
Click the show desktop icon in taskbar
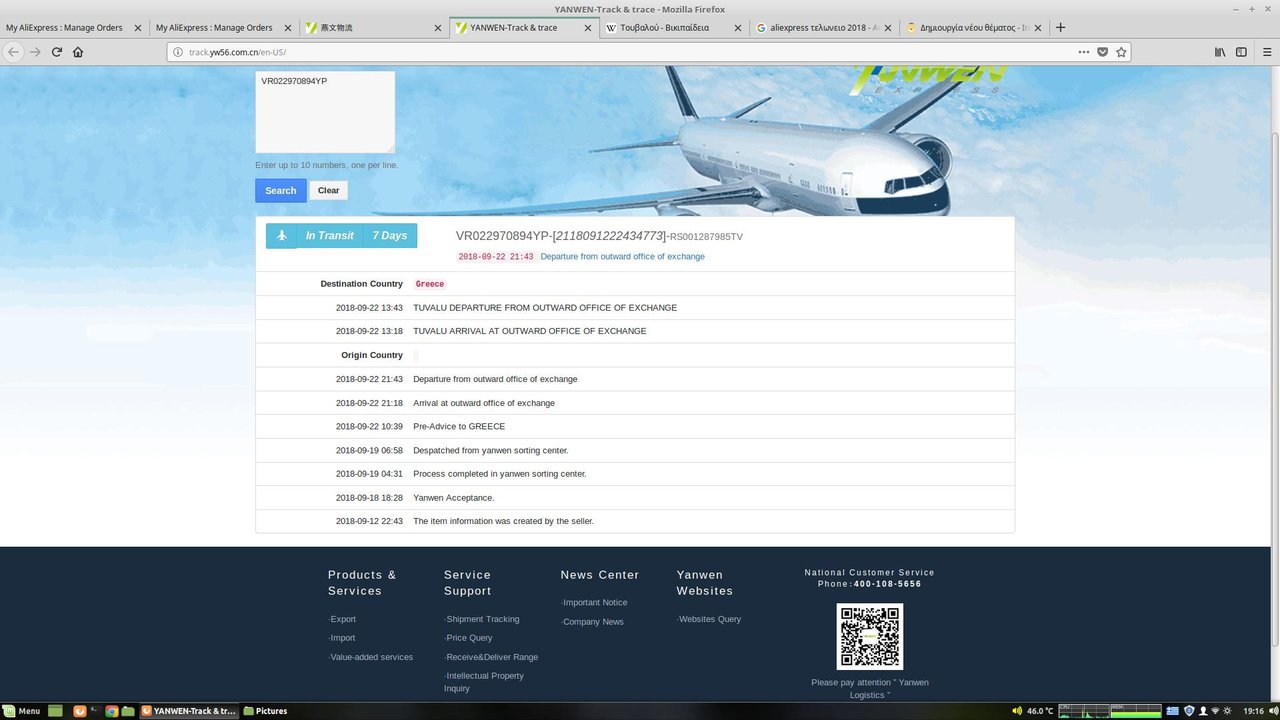point(55,711)
